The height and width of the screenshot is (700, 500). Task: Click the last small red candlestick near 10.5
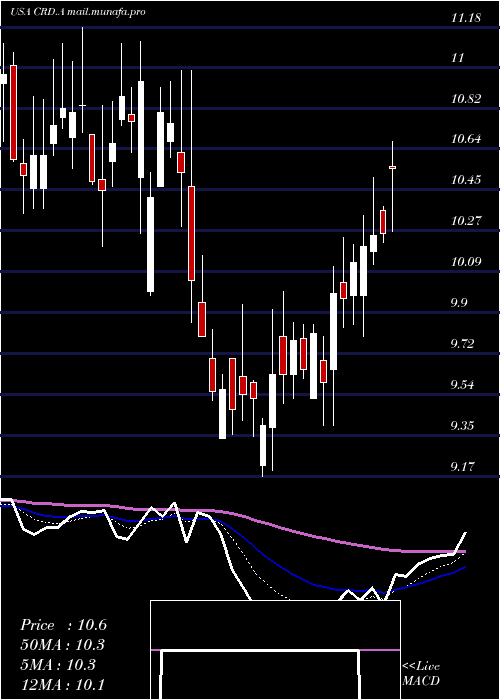point(392,167)
